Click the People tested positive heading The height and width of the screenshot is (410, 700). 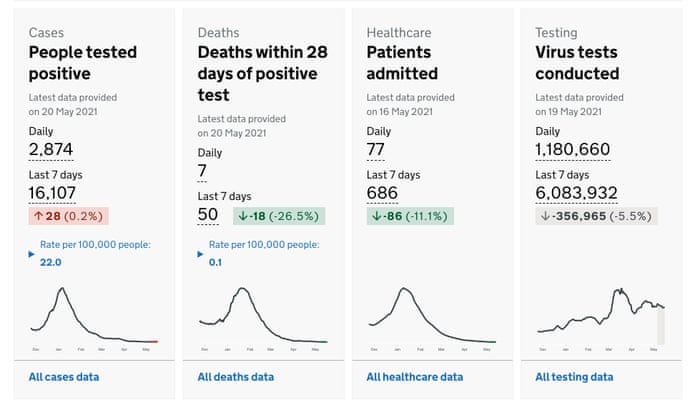pos(83,62)
